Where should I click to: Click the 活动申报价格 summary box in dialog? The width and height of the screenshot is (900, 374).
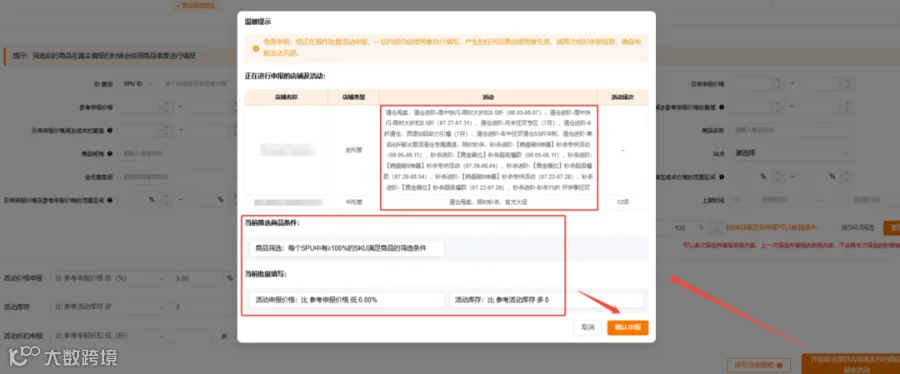click(347, 299)
